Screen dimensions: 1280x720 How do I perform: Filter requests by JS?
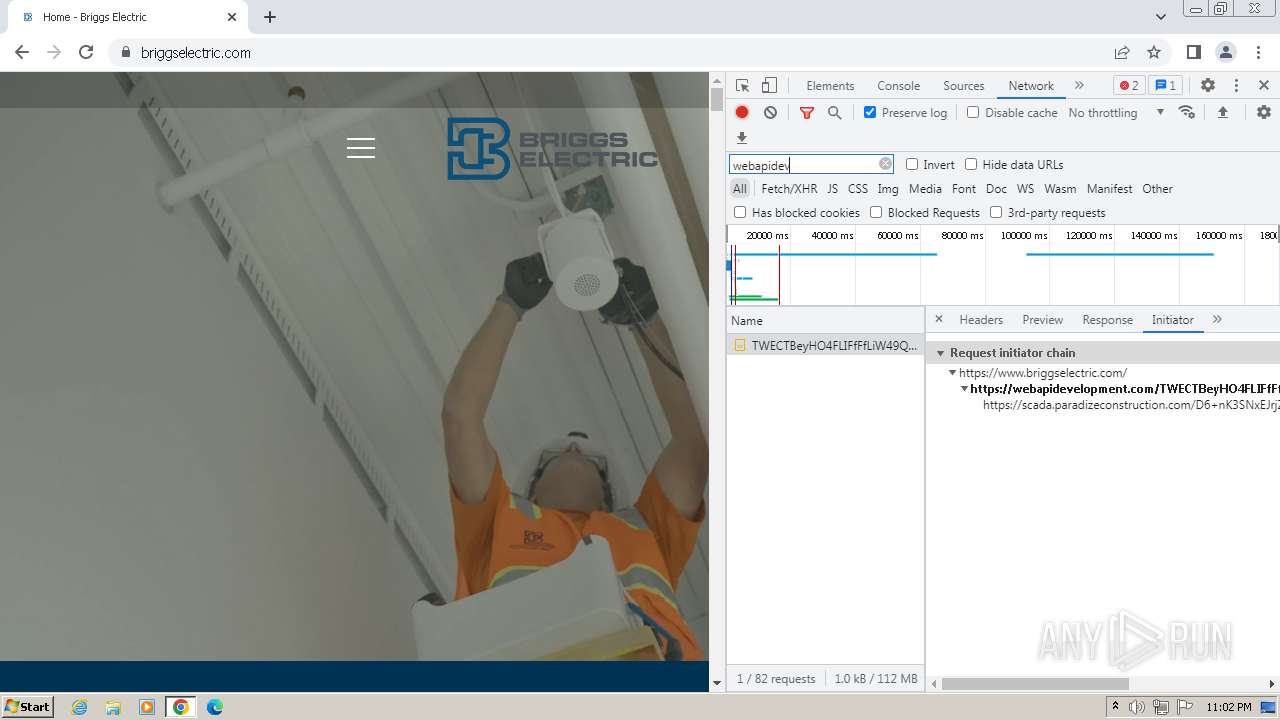[832, 188]
